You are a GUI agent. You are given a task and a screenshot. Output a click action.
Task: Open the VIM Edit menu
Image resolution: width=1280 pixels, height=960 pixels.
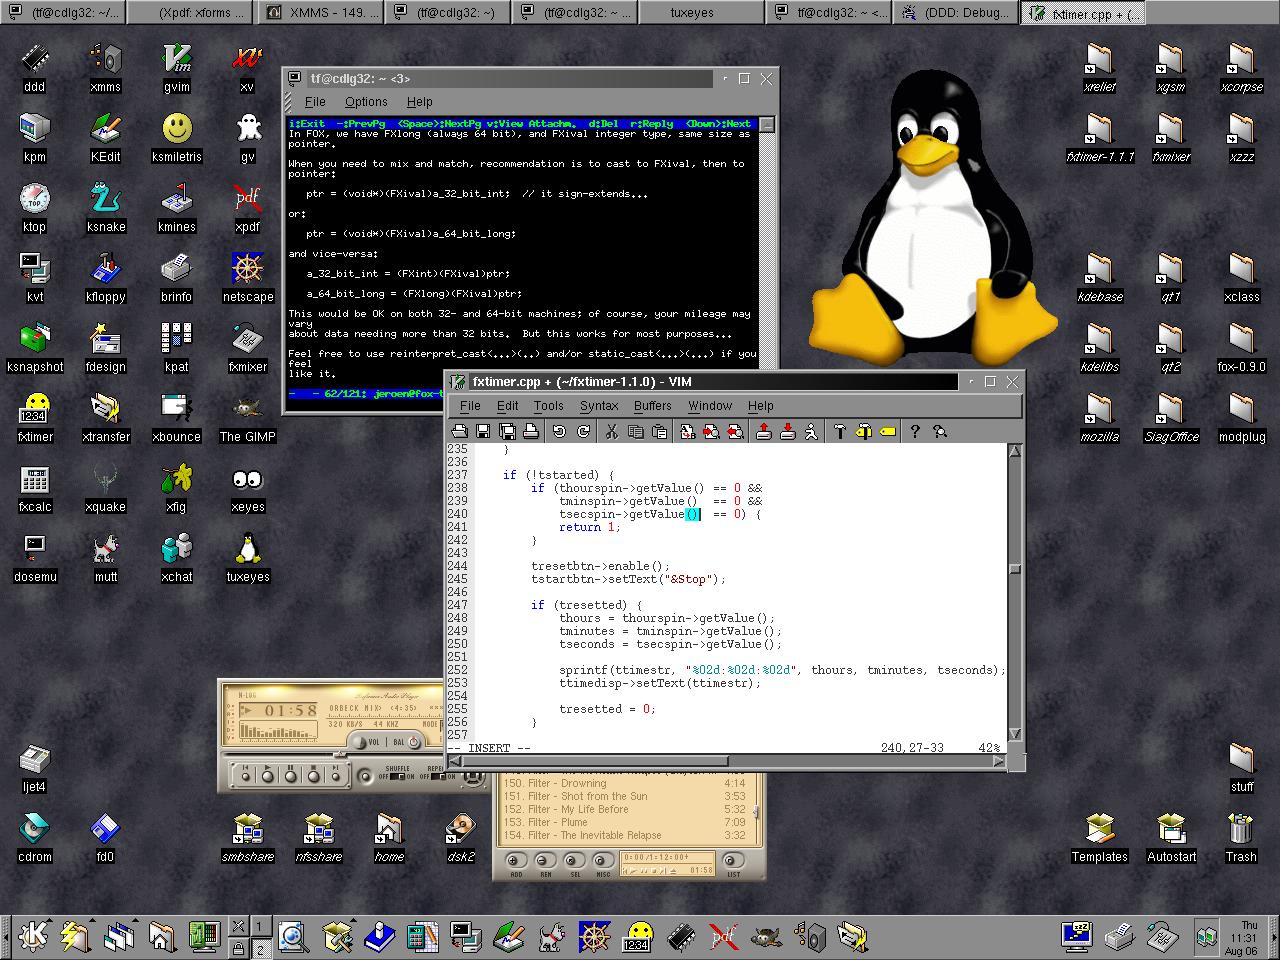pos(508,406)
